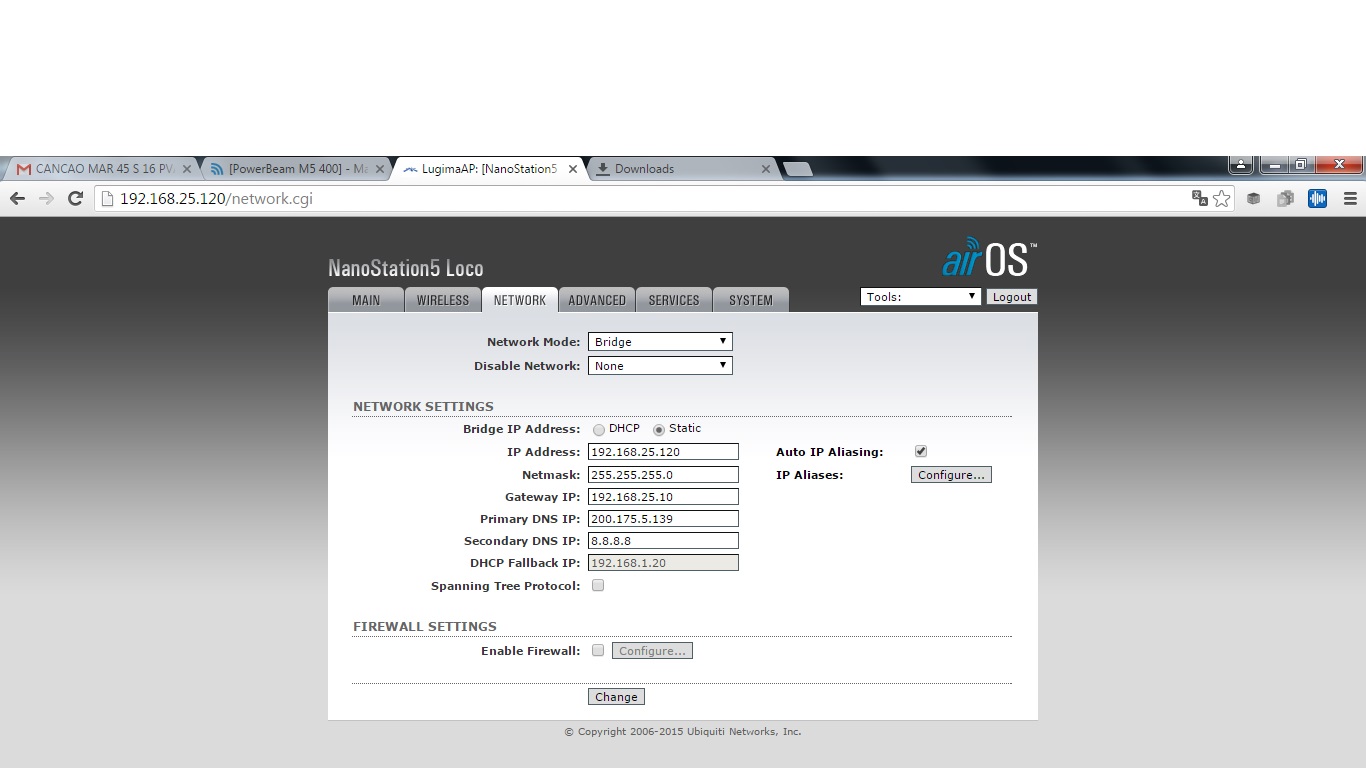1366x768 pixels.
Task: Open the SERVICES tab
Action: [x=674, y=300]
